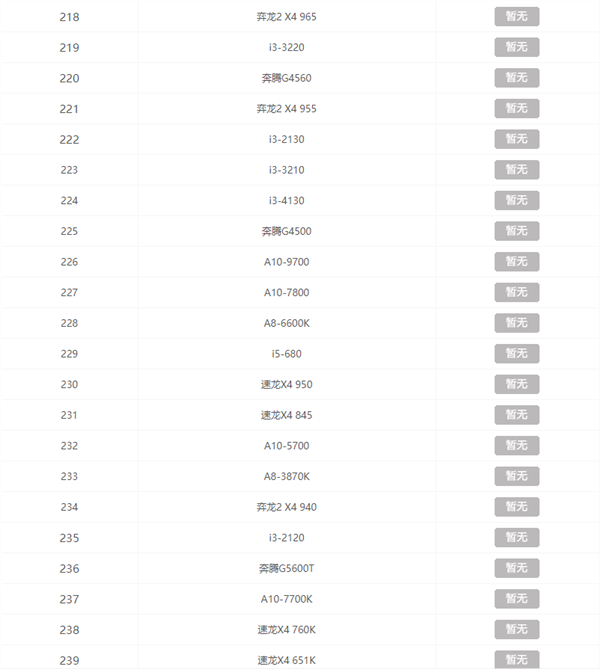Click the 暂无 button beside 奔腾G5600T

[516, 568]
